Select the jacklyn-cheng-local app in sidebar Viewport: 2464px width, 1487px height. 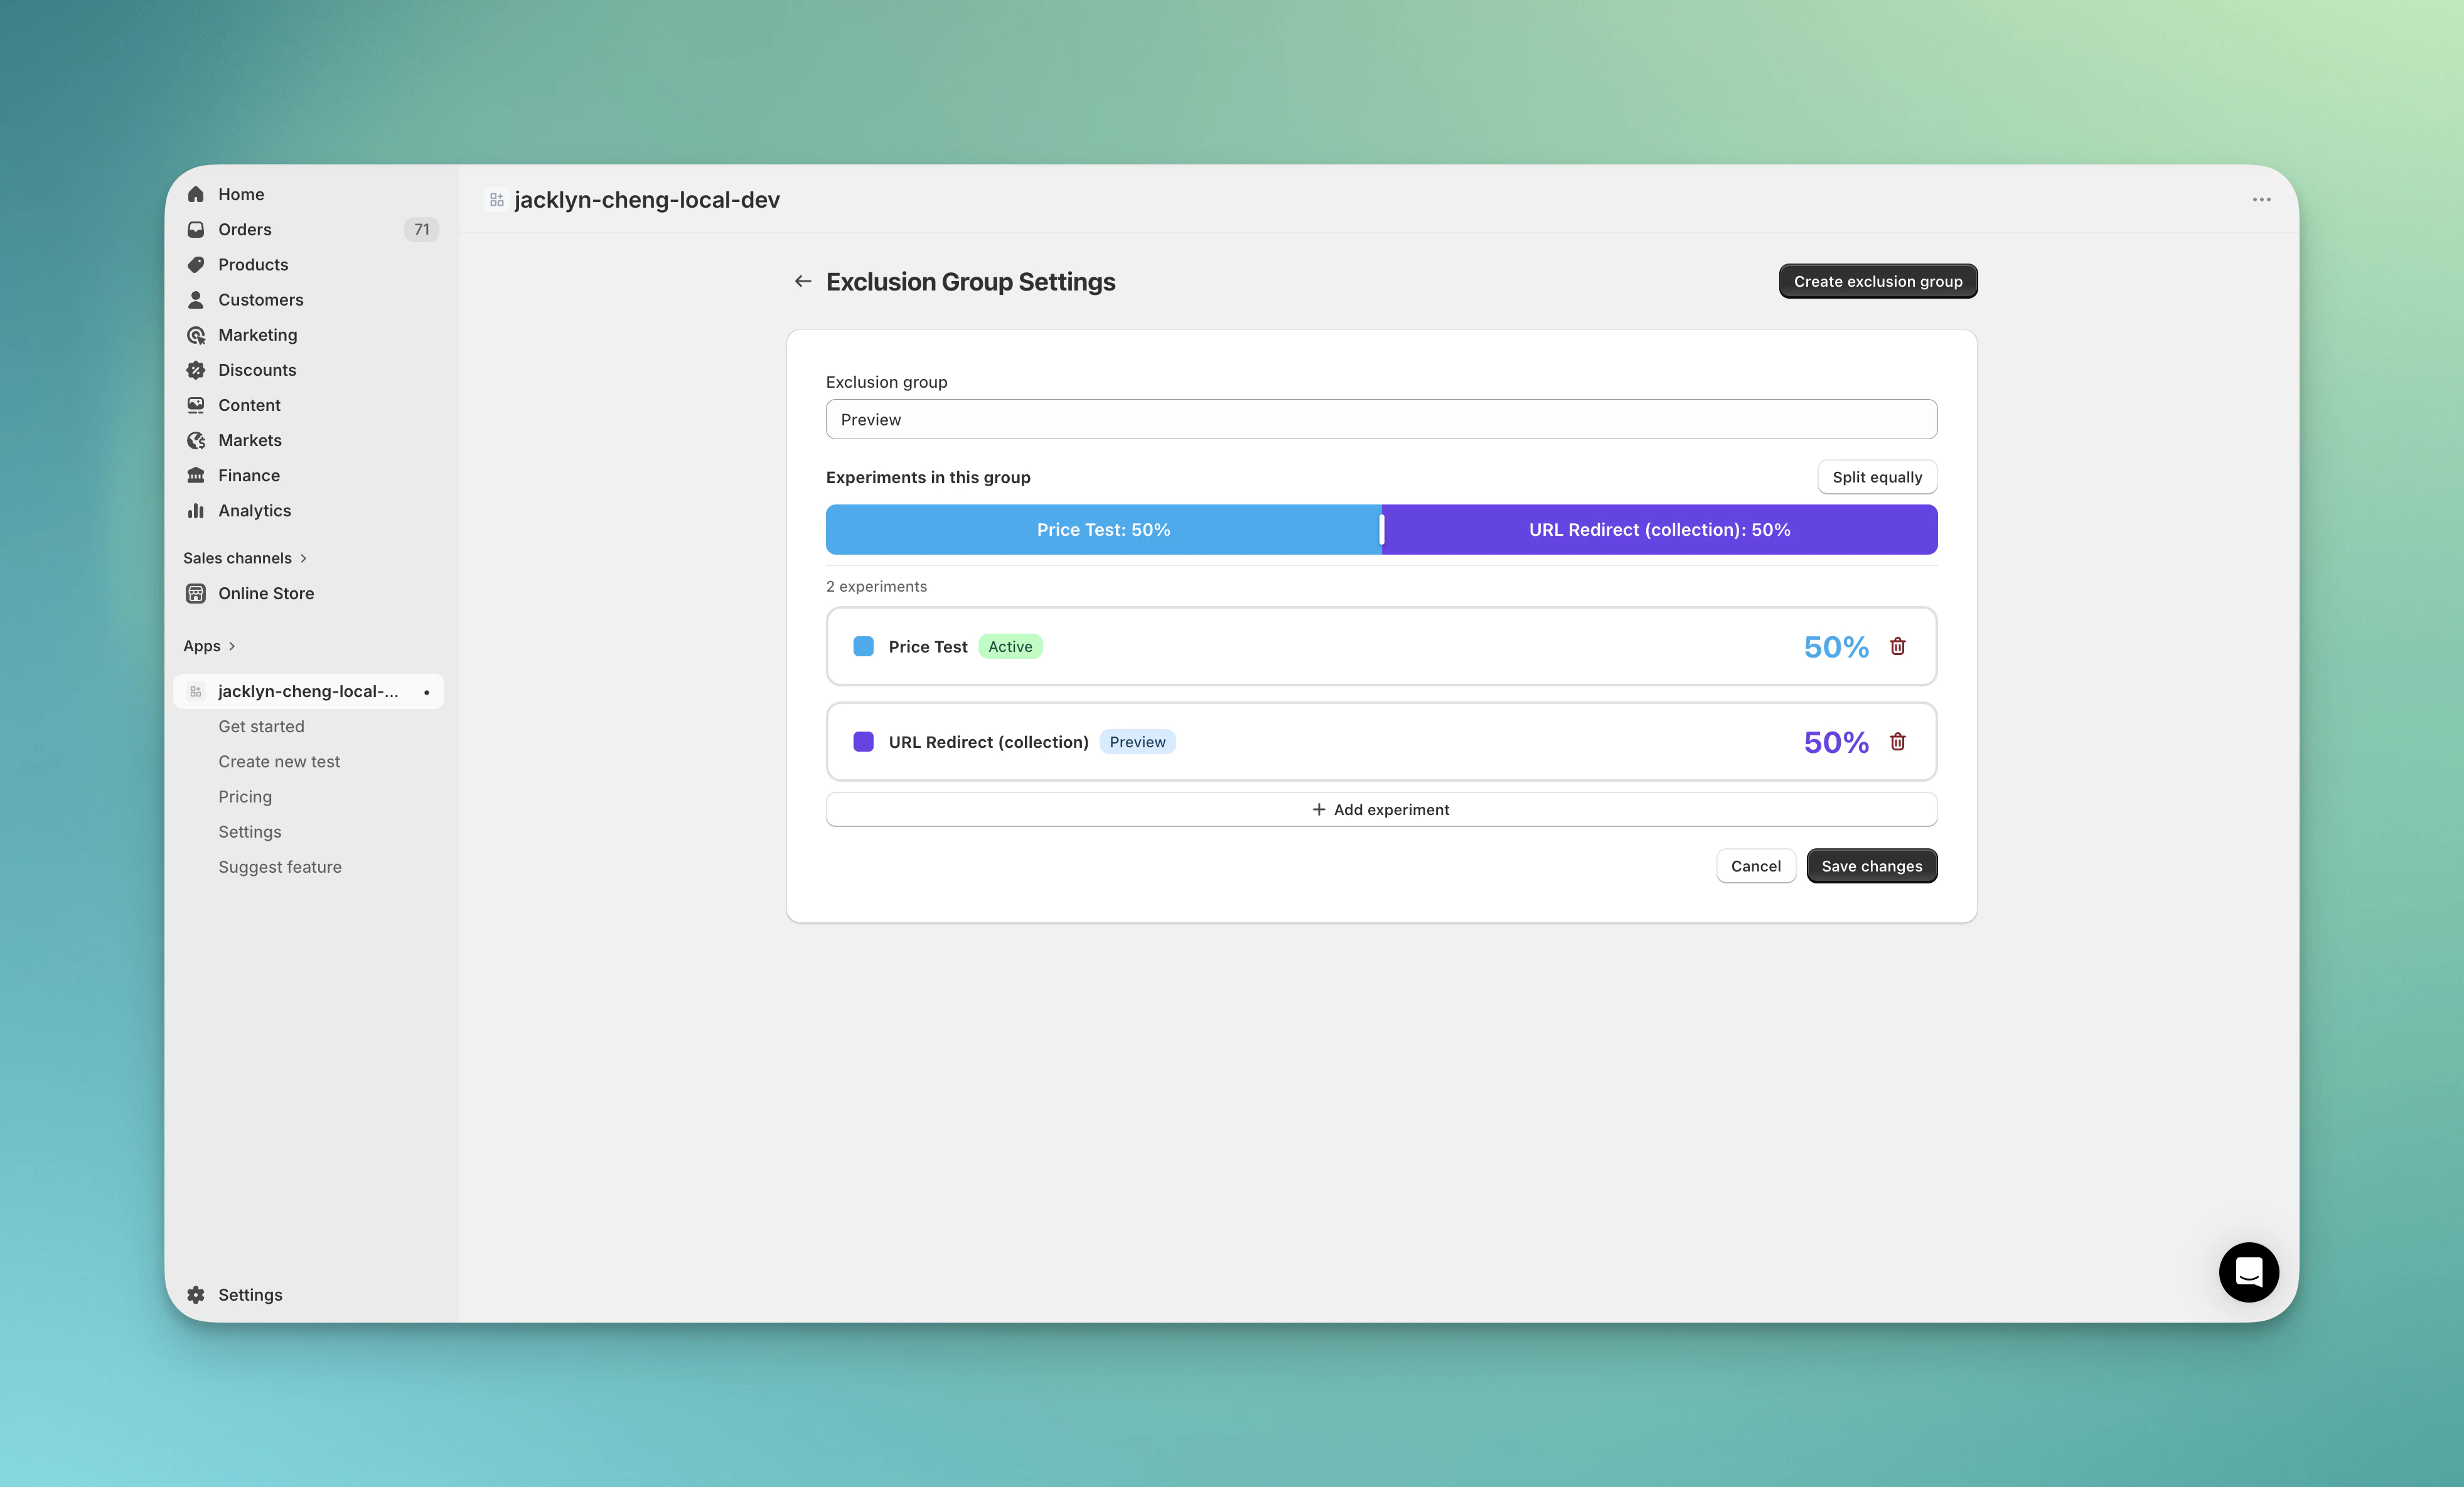(x=309, y=691)
